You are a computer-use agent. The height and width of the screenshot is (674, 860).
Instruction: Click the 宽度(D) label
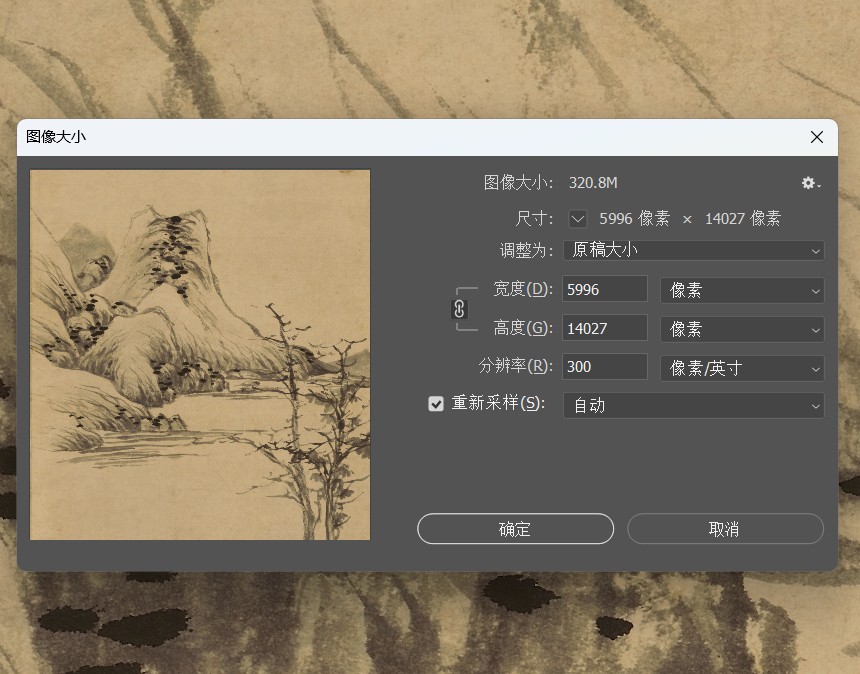(523, 288)
